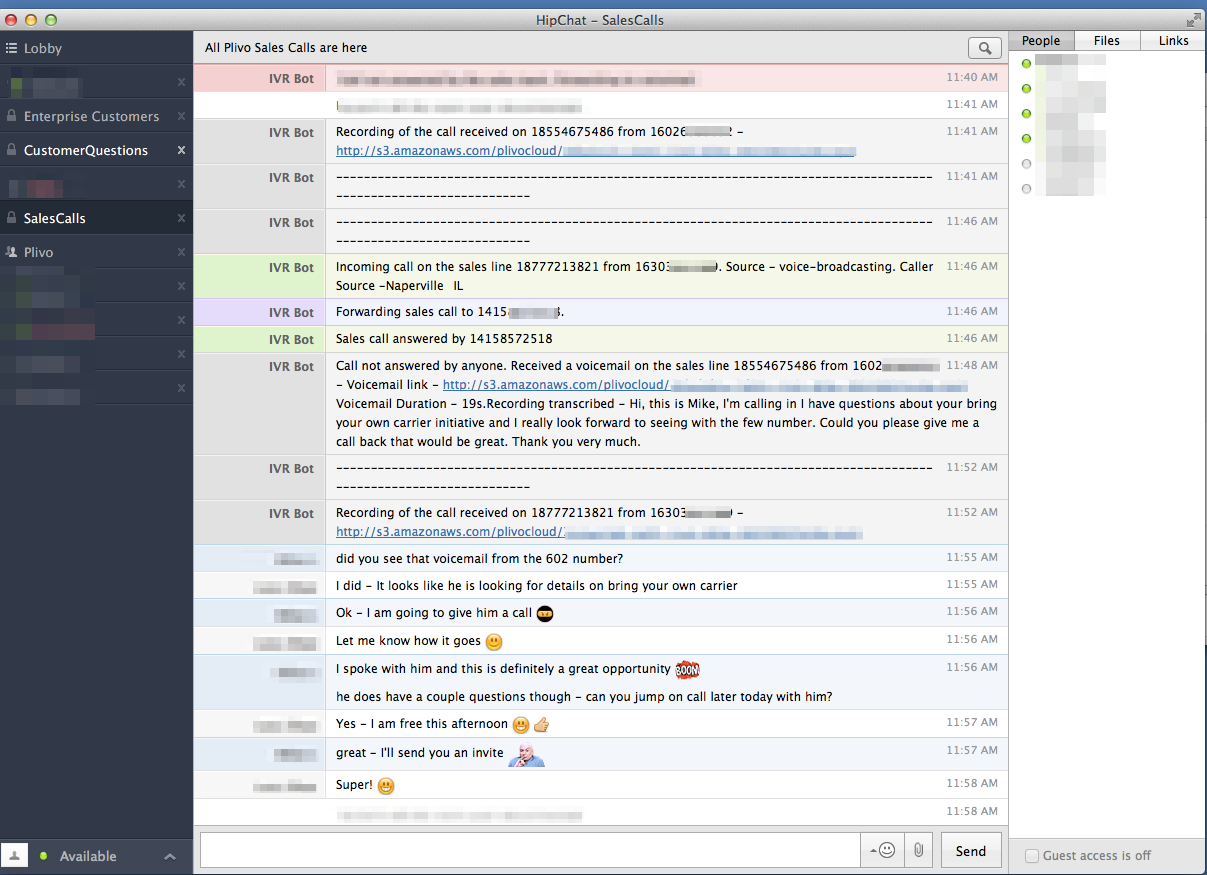Click the thinking man emoticon after invite

coord(526,754)
